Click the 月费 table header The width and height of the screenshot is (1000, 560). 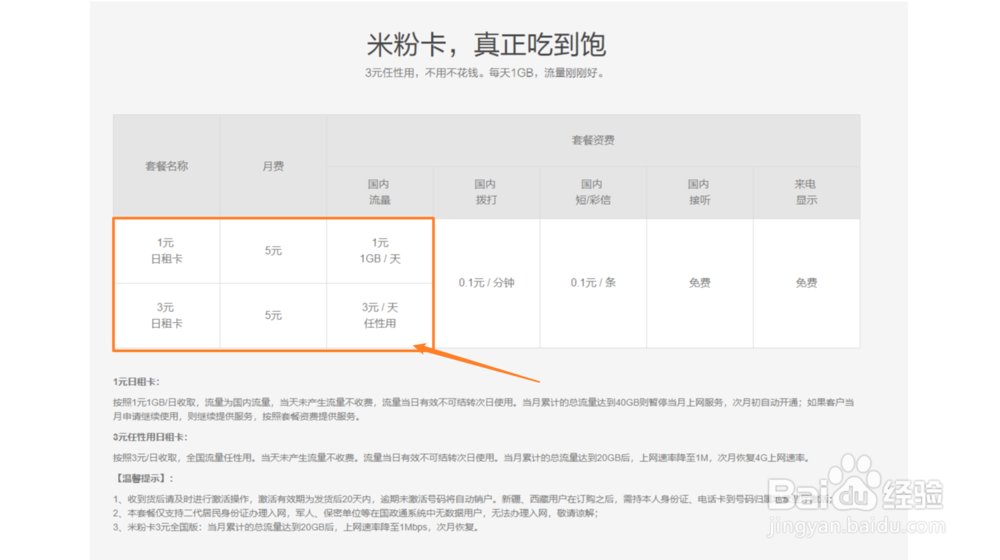coord(273,166)
